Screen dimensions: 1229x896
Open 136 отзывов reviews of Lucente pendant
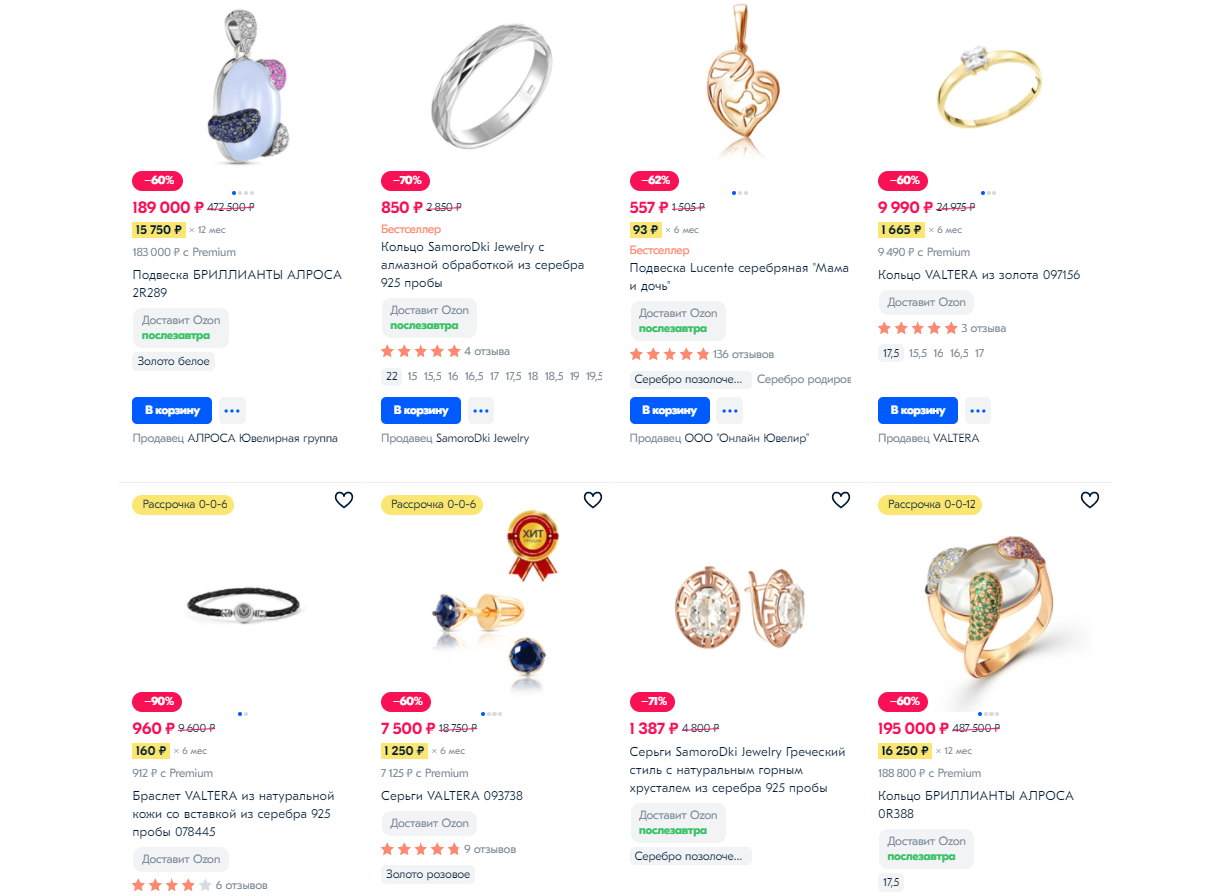tap(743, 354)
